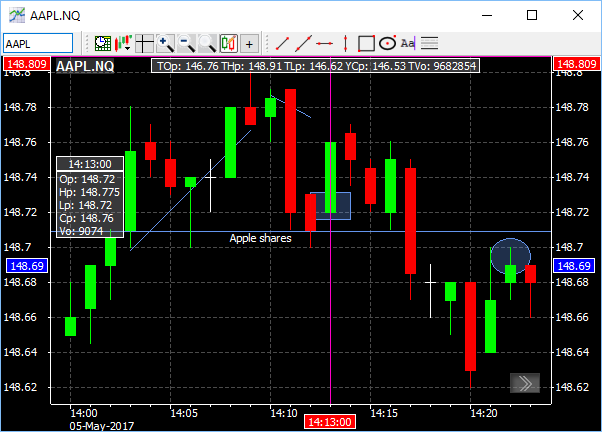The height and width of the screenshot is (432, 602).
Task: Click the green-red candle compare icon
Action: click(228, 43)
